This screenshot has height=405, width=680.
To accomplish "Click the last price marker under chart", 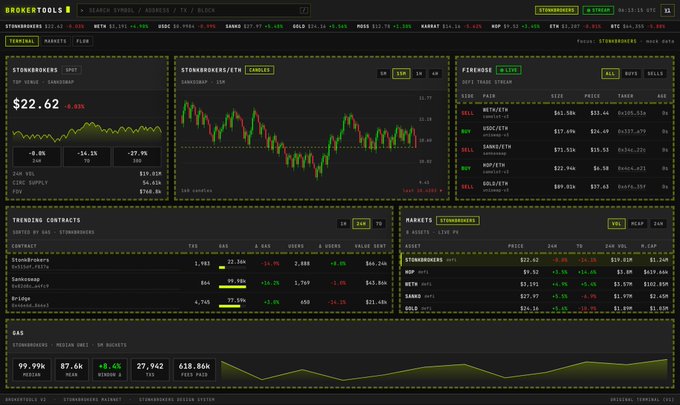I will point(422,190).
